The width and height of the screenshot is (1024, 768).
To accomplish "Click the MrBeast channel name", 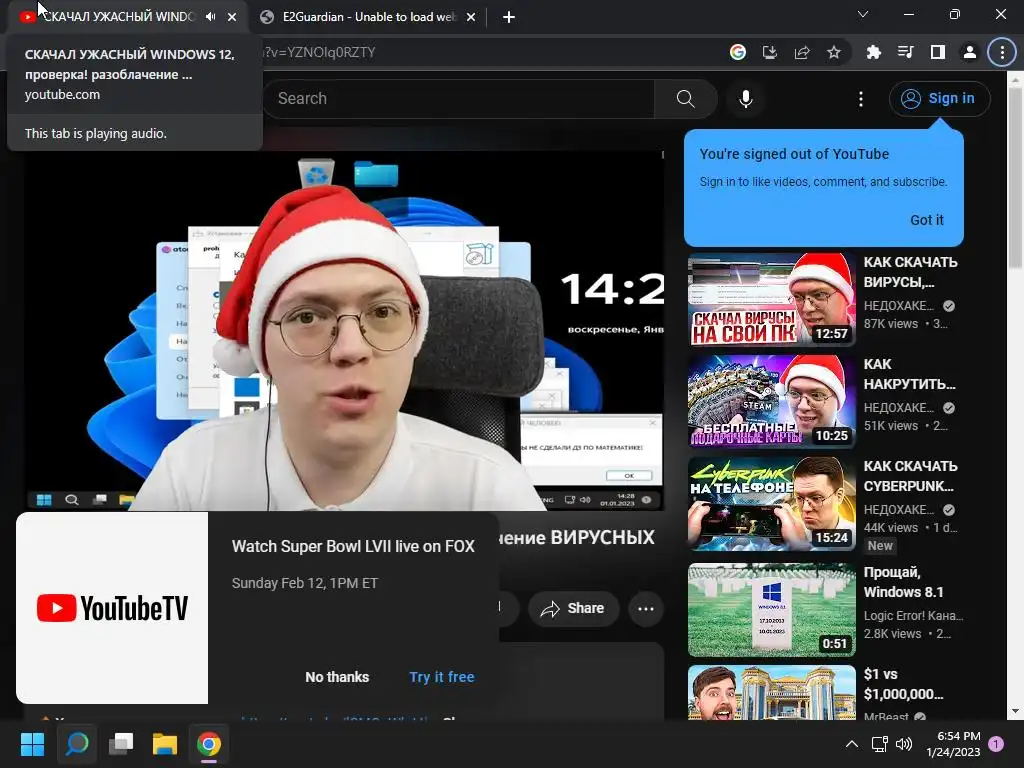I will coord(886,716).
